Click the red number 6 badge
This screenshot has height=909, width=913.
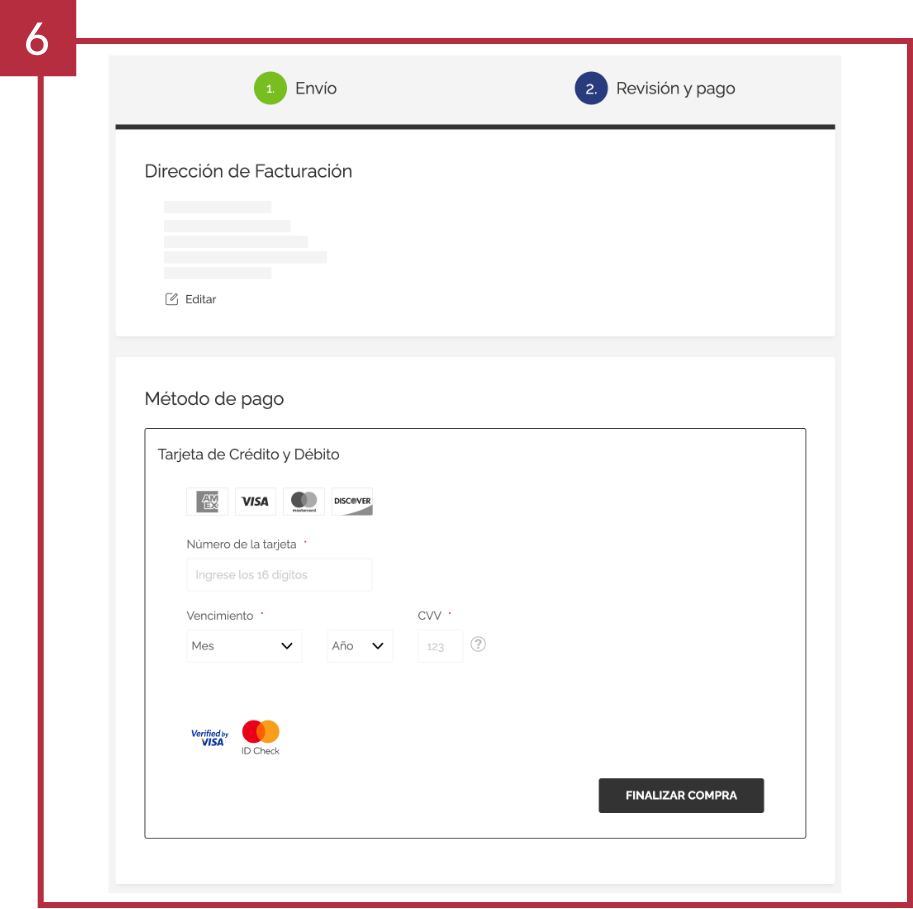[37, 38]
